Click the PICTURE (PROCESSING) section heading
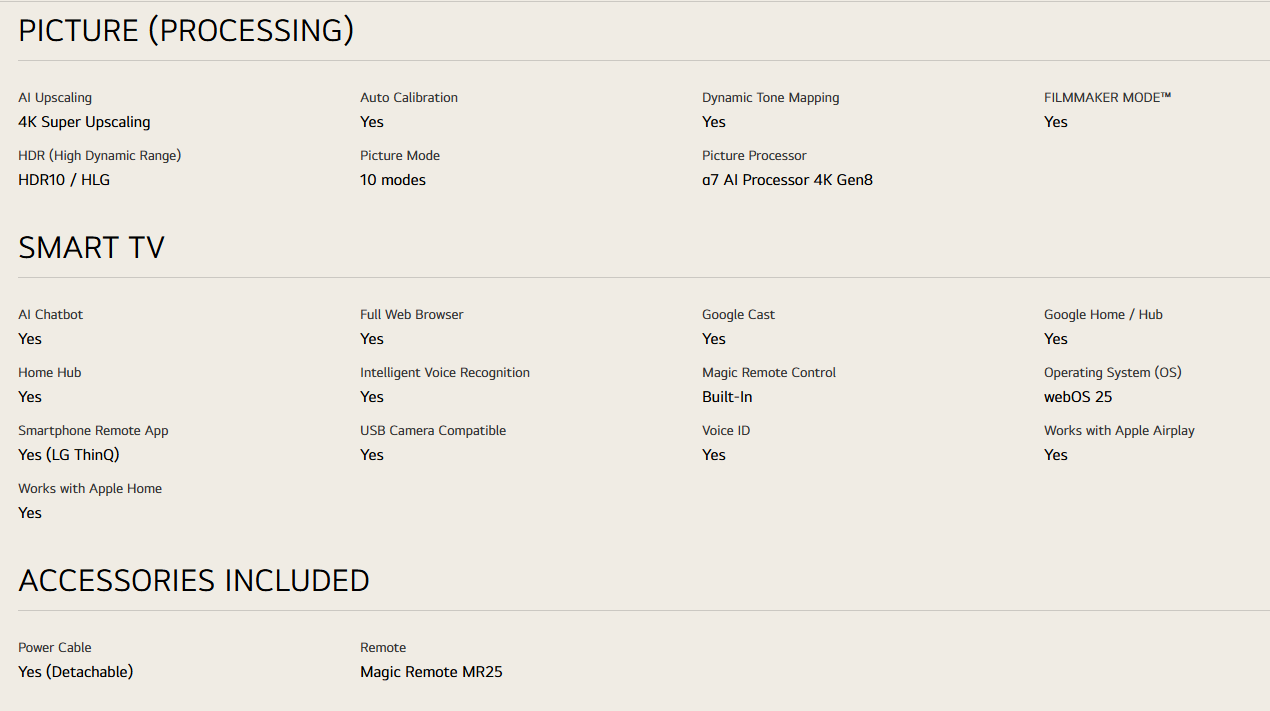 pos(186,31)
